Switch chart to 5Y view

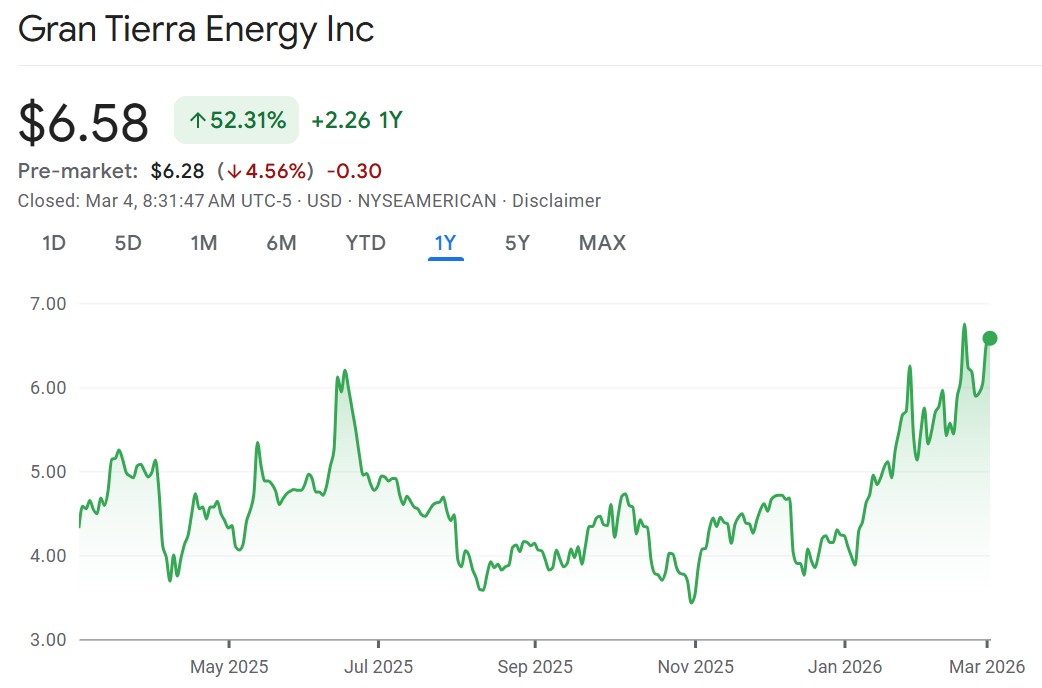(517, 243)
